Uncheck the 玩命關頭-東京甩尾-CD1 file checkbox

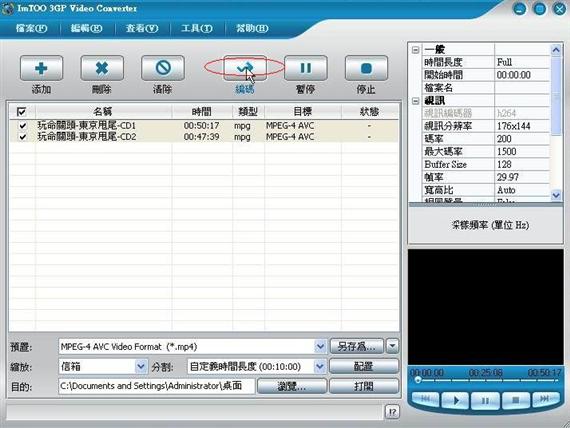(x=23, y=126)
